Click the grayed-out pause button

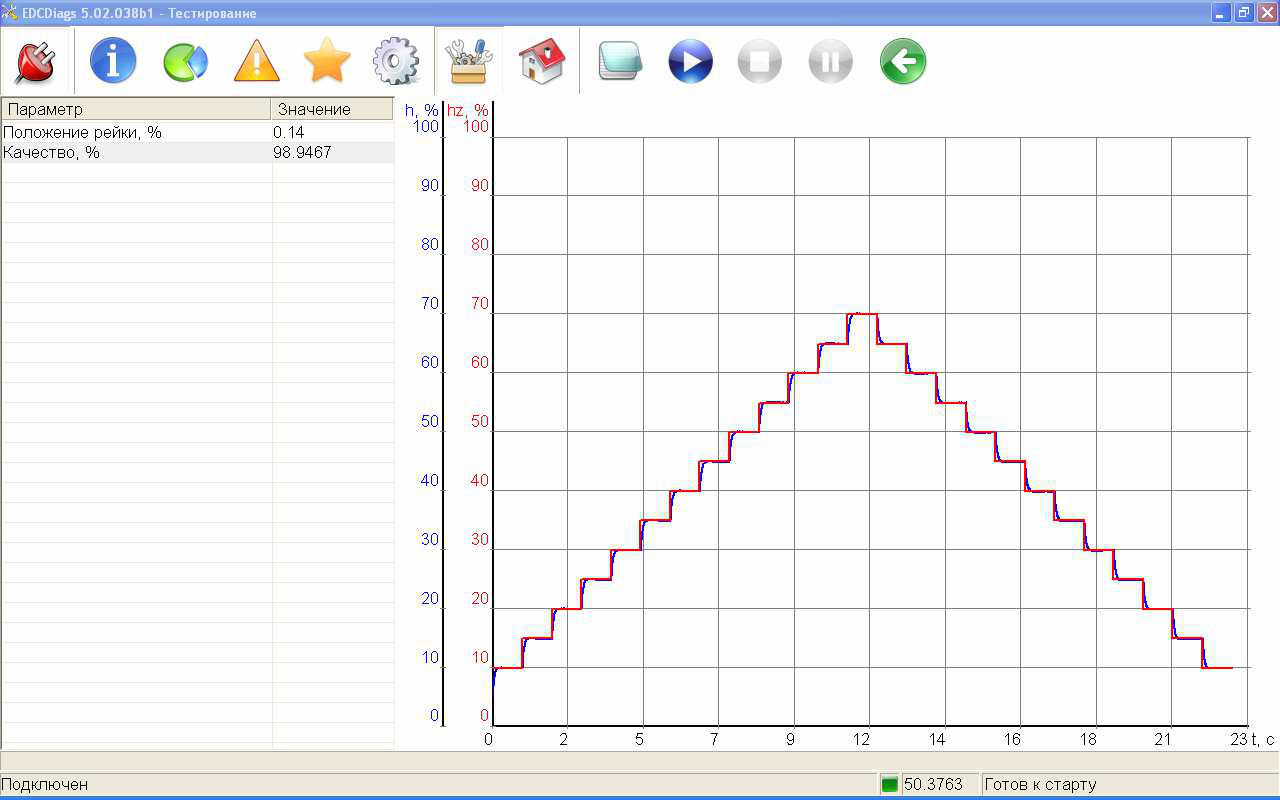point(830,62)
